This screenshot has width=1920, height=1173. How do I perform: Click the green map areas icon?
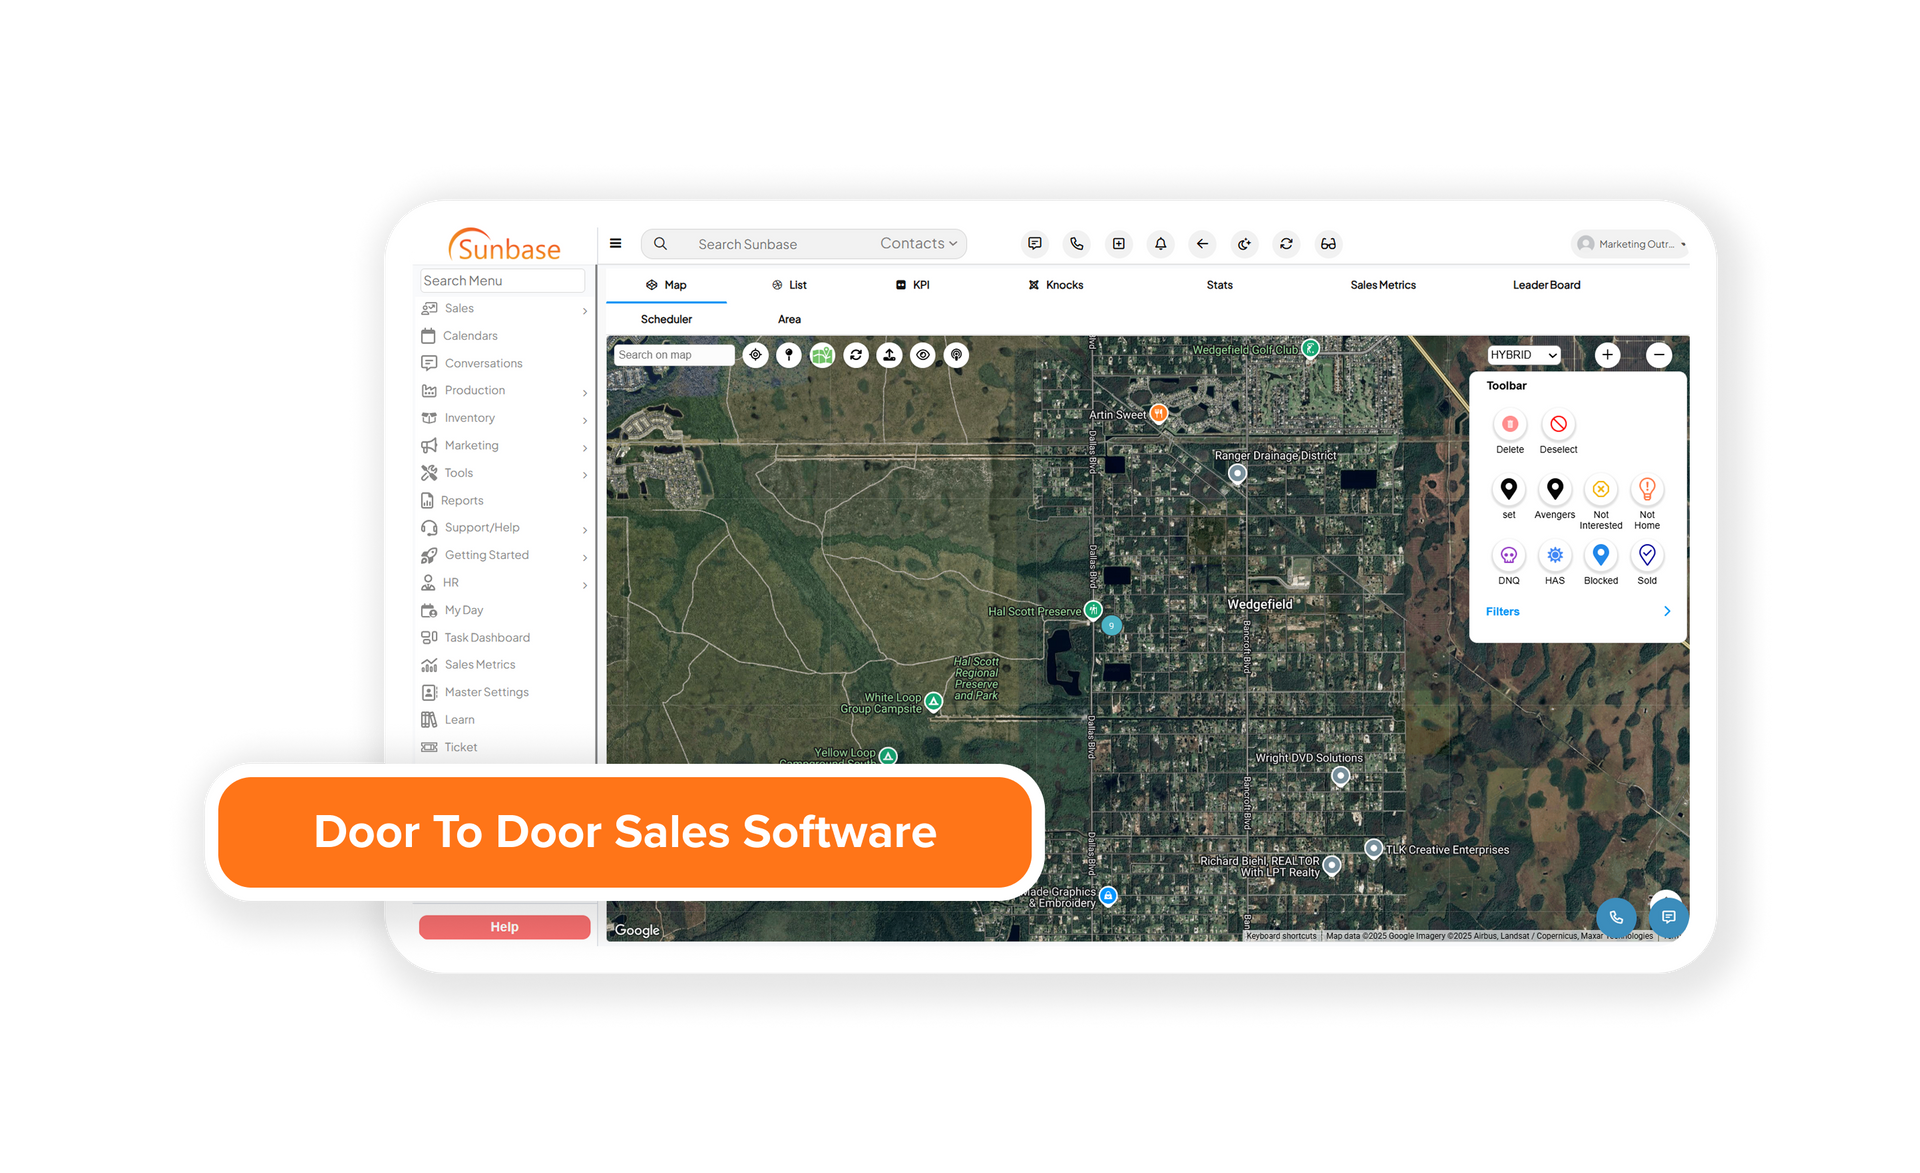point(822,355)
